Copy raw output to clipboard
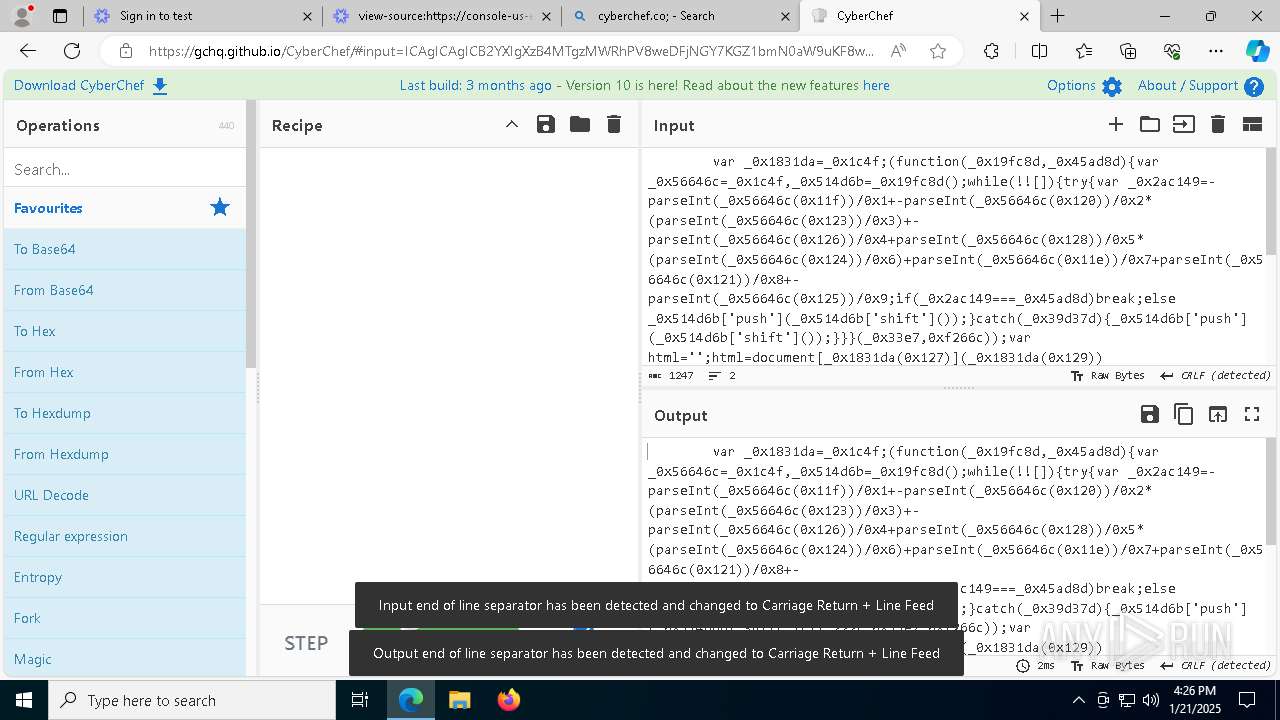Viewport: 1280px width, 720px height. 1184,414
